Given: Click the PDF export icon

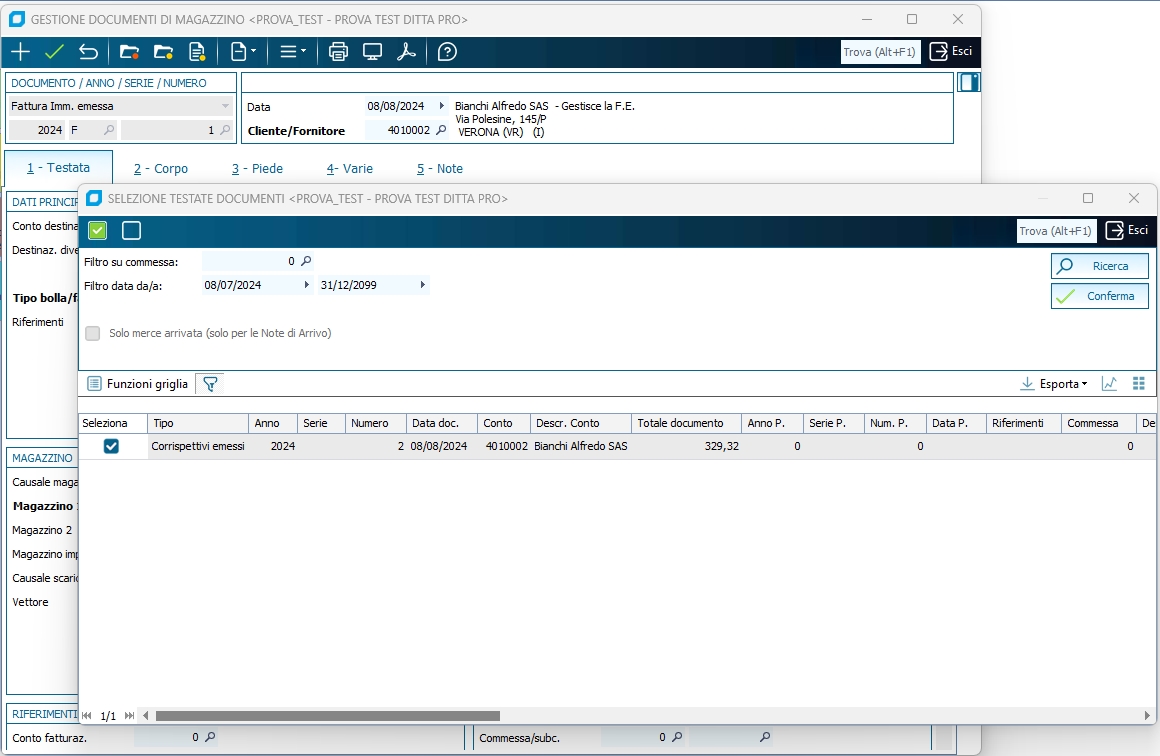Looking at the screenshot, I should click(x=406, y=52).
